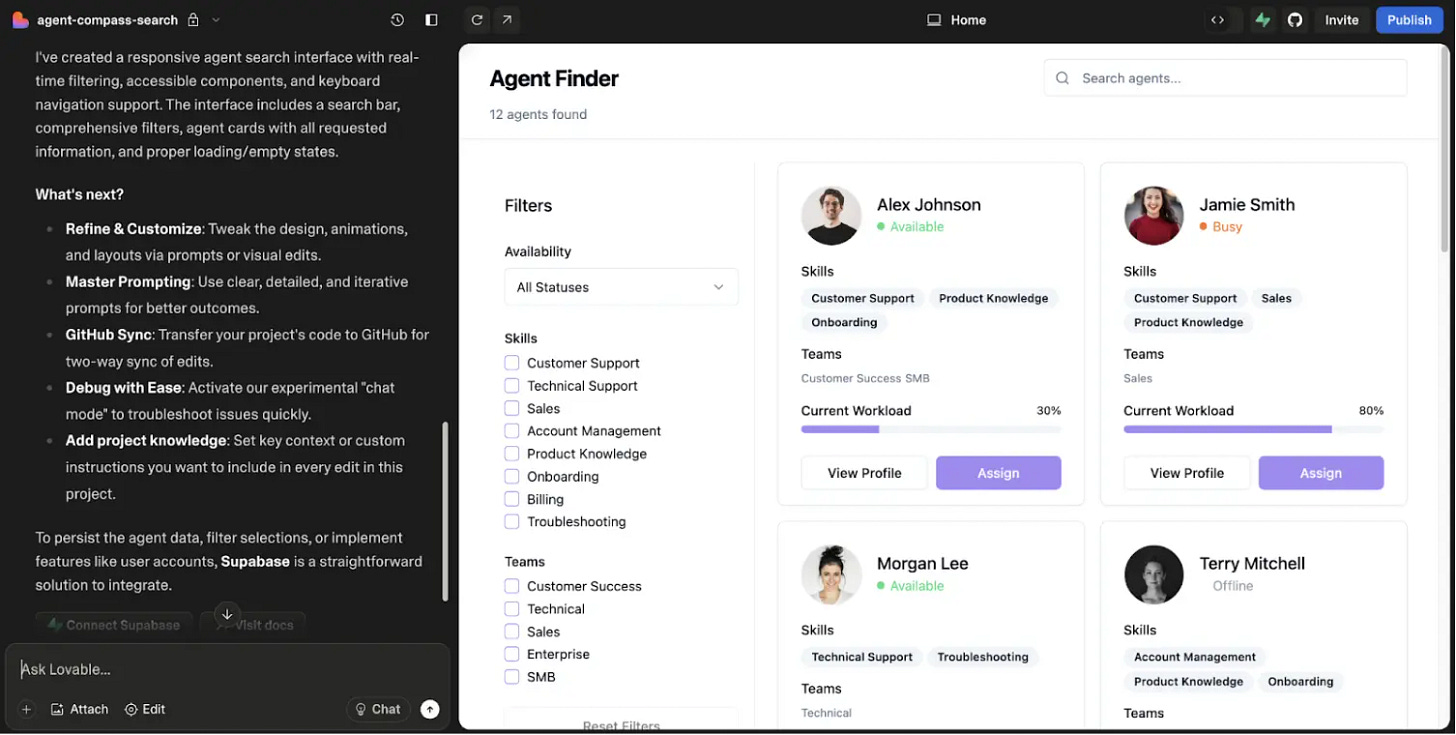The image size is (1456, 735).
Task: Click Jamie Smith's Busy status label
Action: point(1227,227)
